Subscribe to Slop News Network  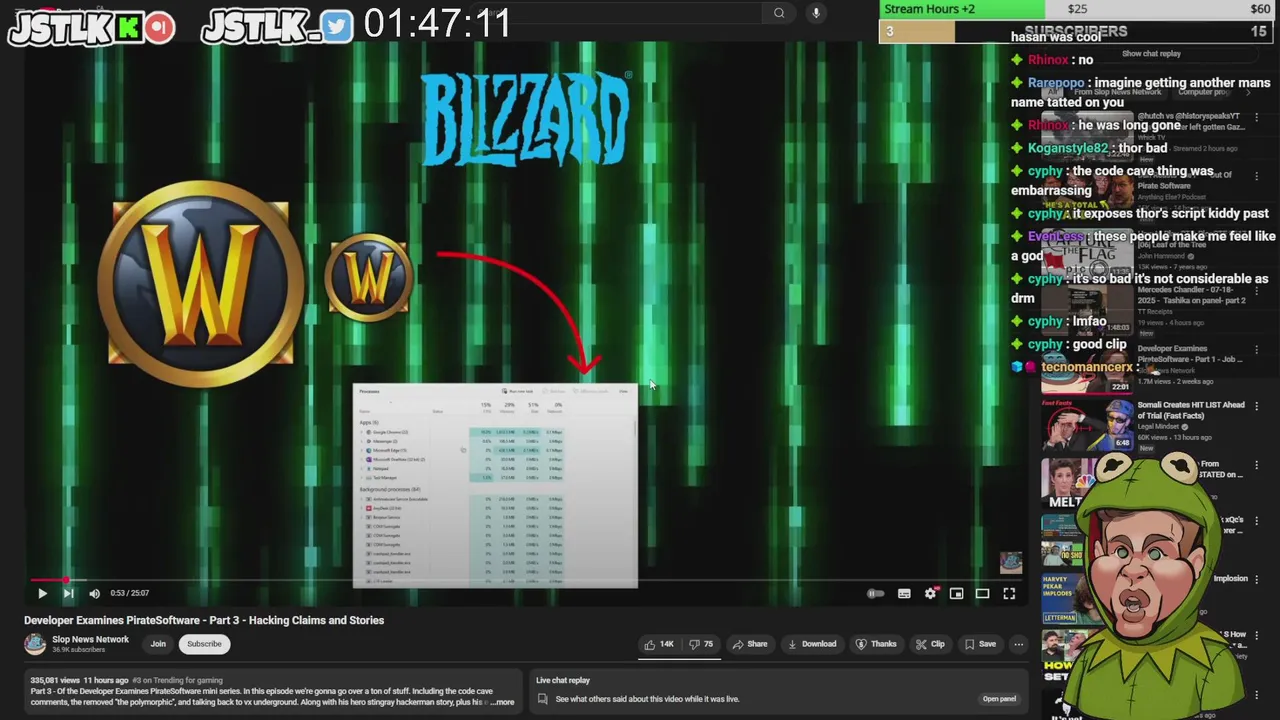point(204,644)
